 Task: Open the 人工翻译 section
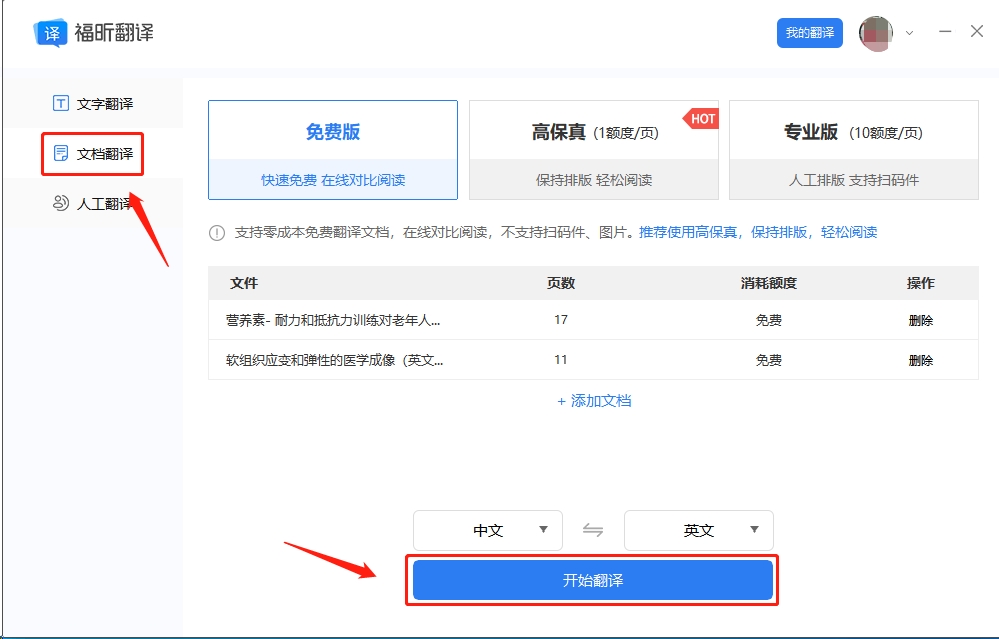[x=89, y=203]
